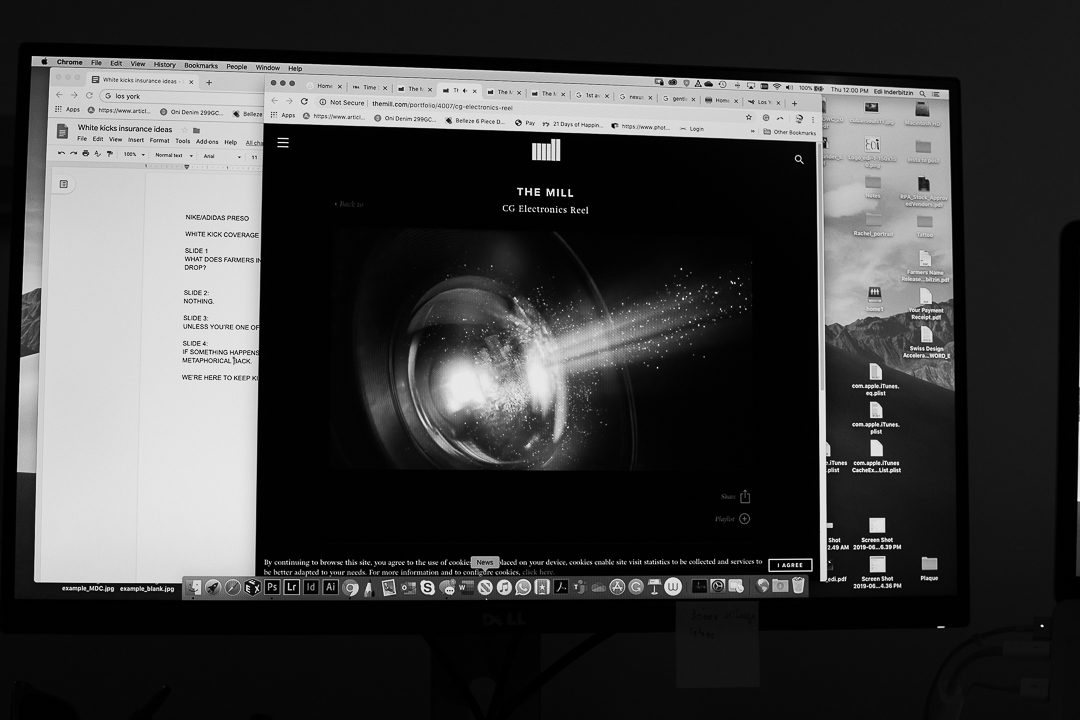Open Docs Tools menu
This screenshot has width=1080, height=720.
click(183, 141)
